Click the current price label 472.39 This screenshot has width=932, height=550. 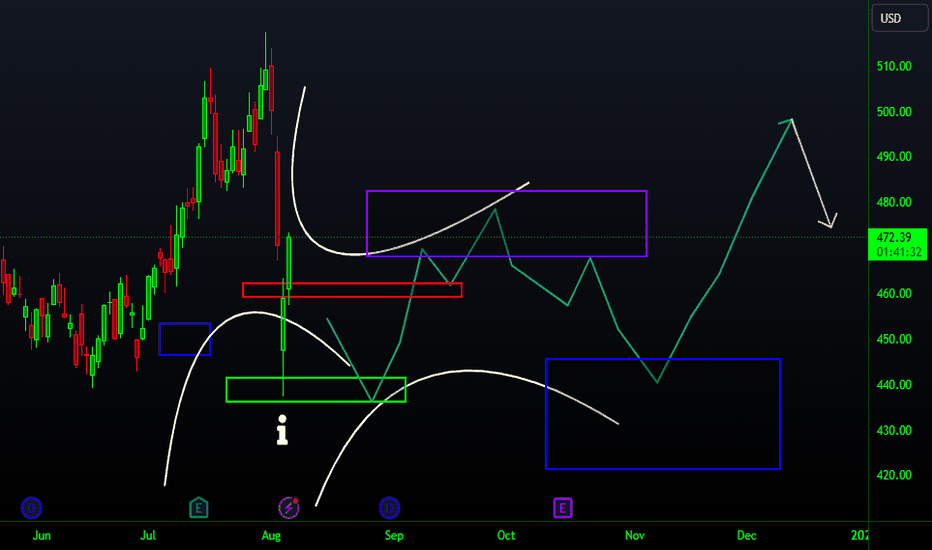[893, 237]
